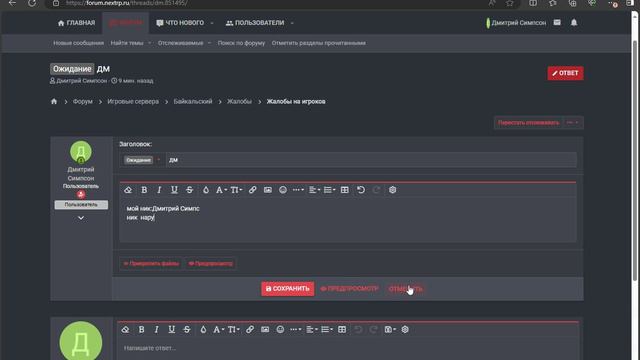Redo change in the post editor
This screenshot has height=360, width=640.
click(376, 190)
